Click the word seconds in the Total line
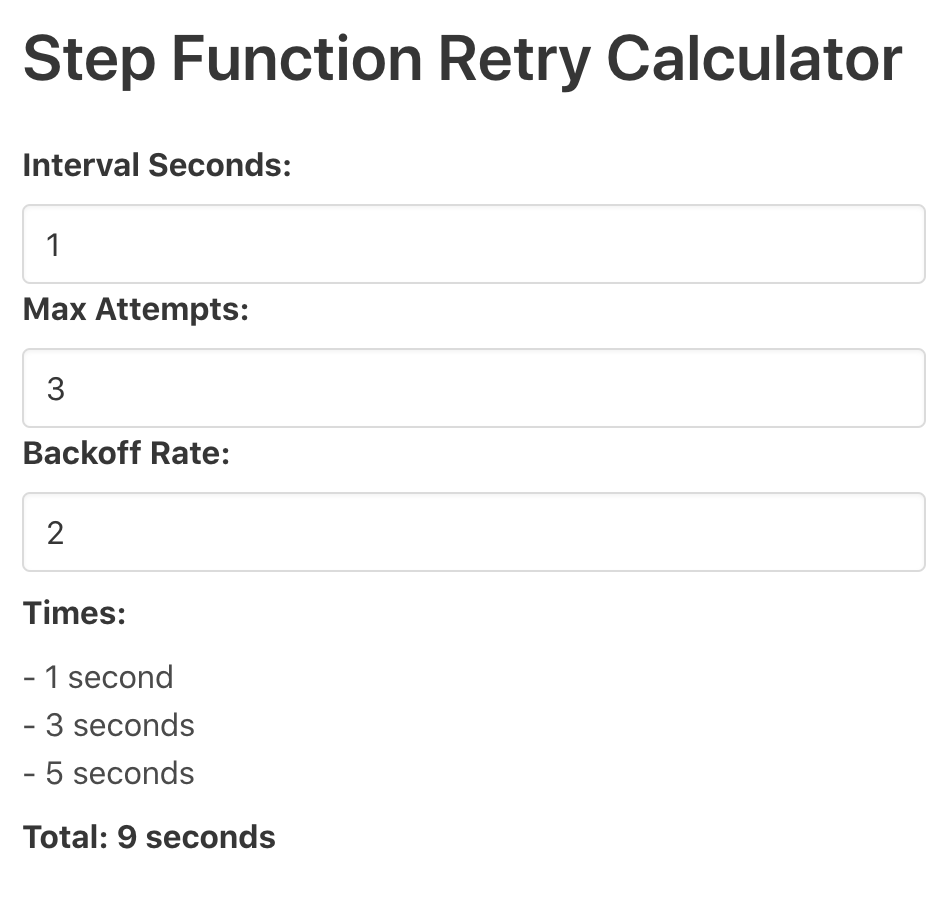948x912 pixels. click(210, 837)
